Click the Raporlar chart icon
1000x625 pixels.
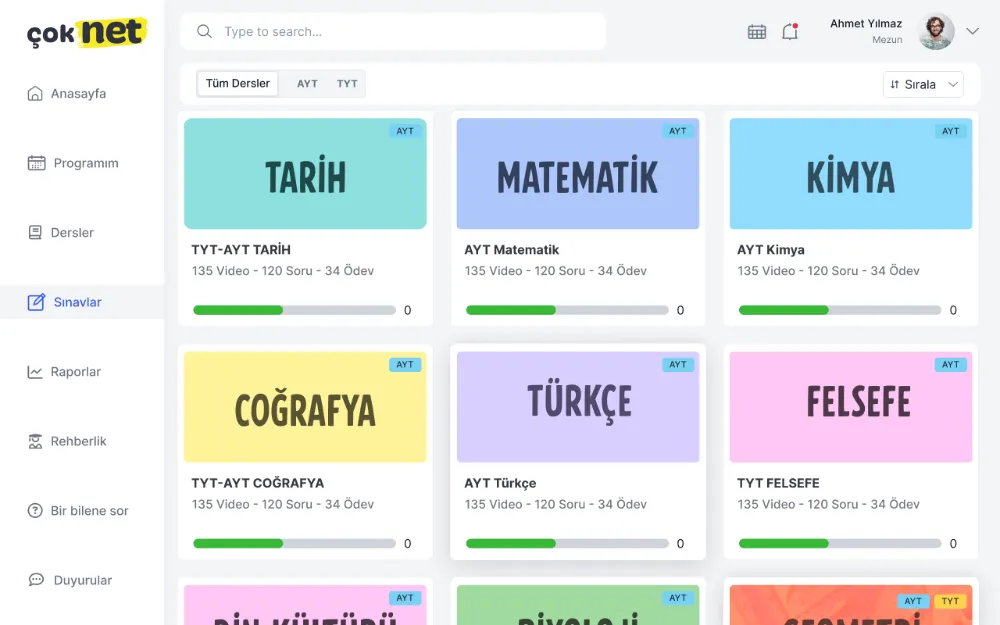pyautogui.click(x=34, y=372)
